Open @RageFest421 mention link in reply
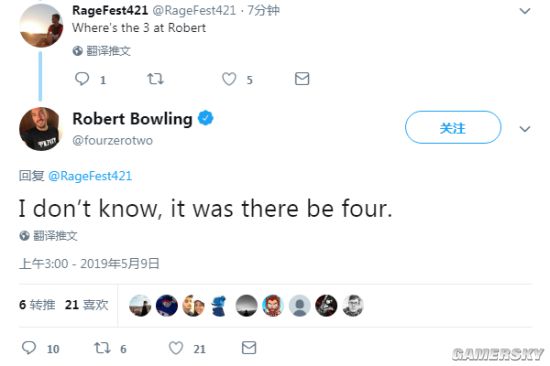 click(x=90, y=176)
